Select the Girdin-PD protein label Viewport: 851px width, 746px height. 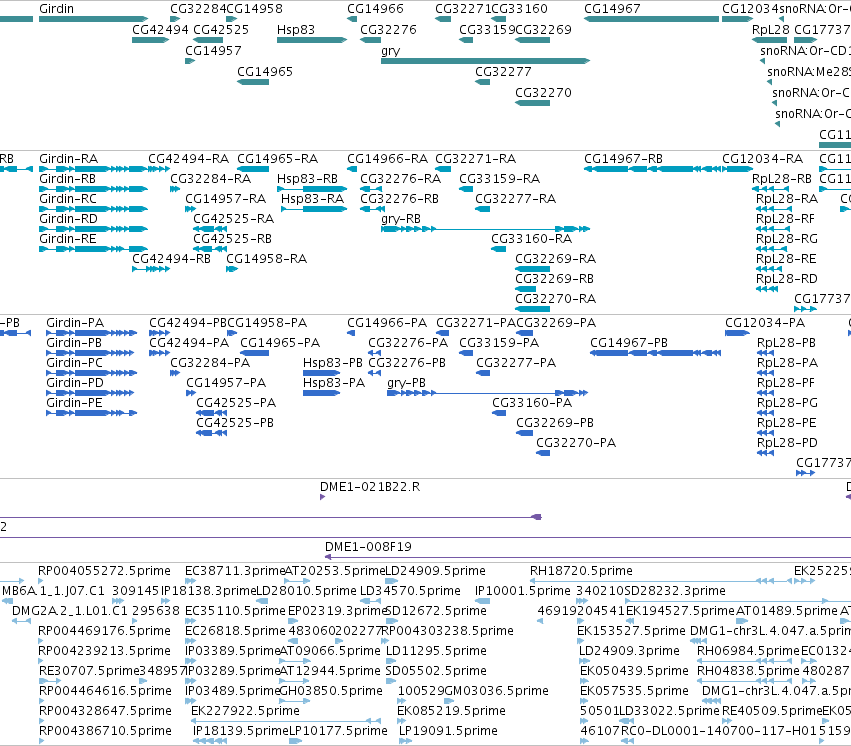point(75,383)
